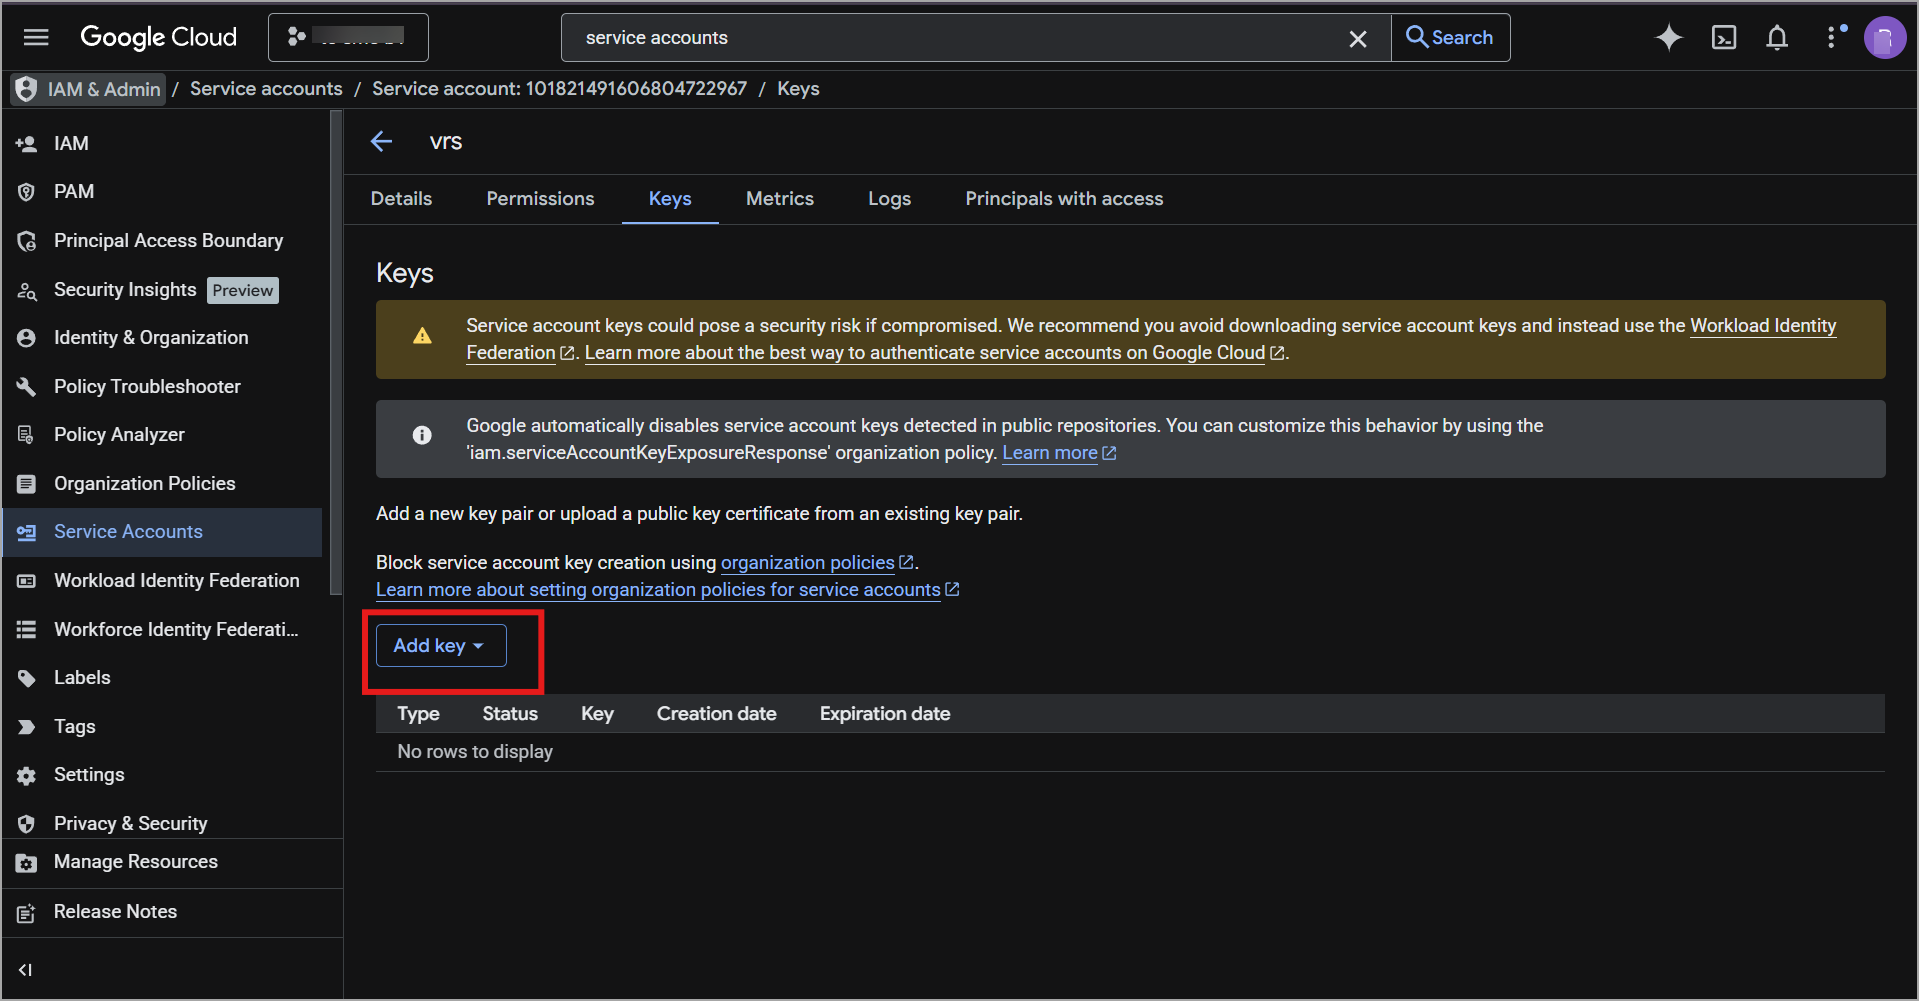The width and height of the screenshot is (1919, 1001).
Task: Click the Workload Identity Federation sidebar item
Action: [176, 581]
